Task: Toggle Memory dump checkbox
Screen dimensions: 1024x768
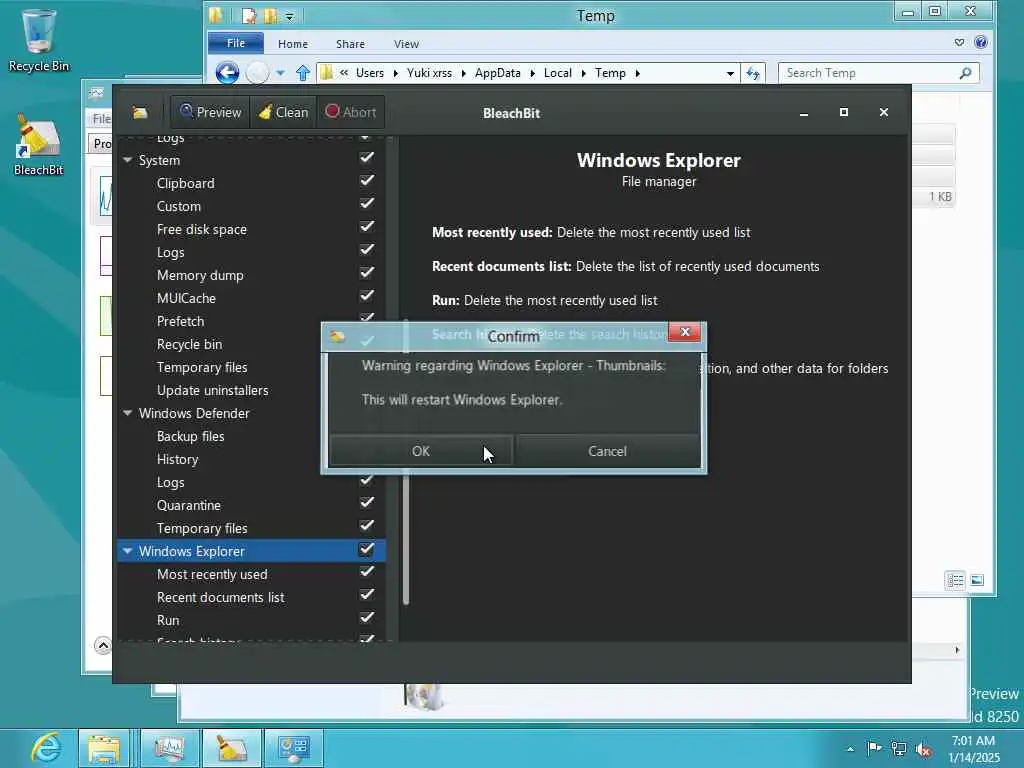Action: [367, 272]
